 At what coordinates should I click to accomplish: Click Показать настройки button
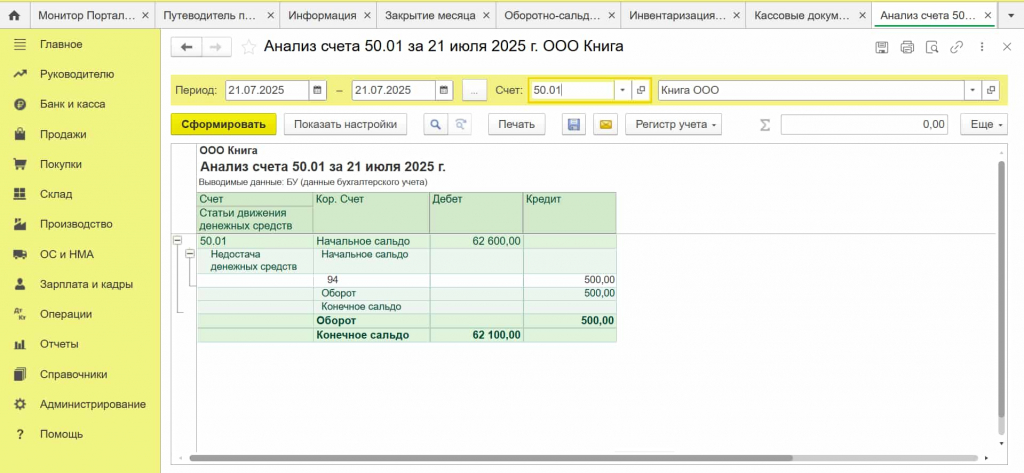[x=345, y=124]
